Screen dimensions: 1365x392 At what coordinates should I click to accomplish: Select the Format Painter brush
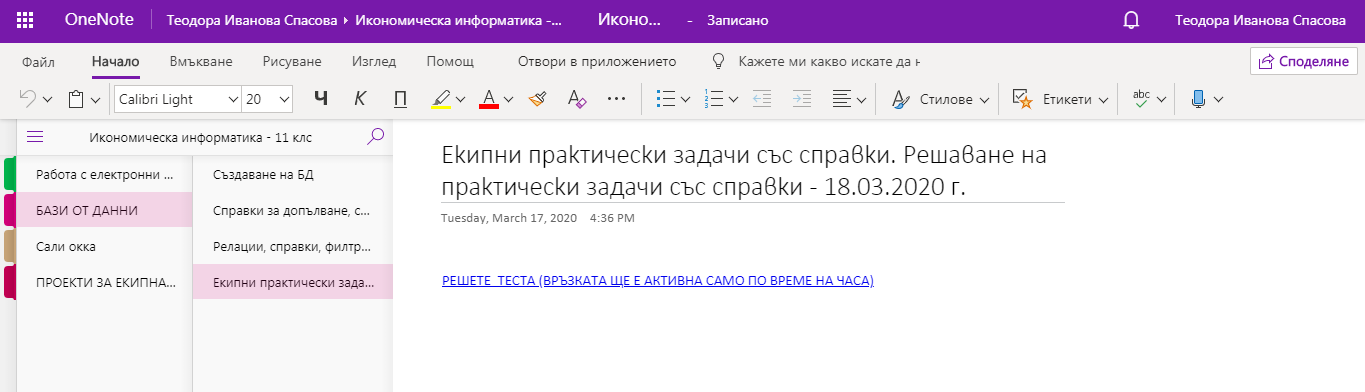tap(537, 99)
